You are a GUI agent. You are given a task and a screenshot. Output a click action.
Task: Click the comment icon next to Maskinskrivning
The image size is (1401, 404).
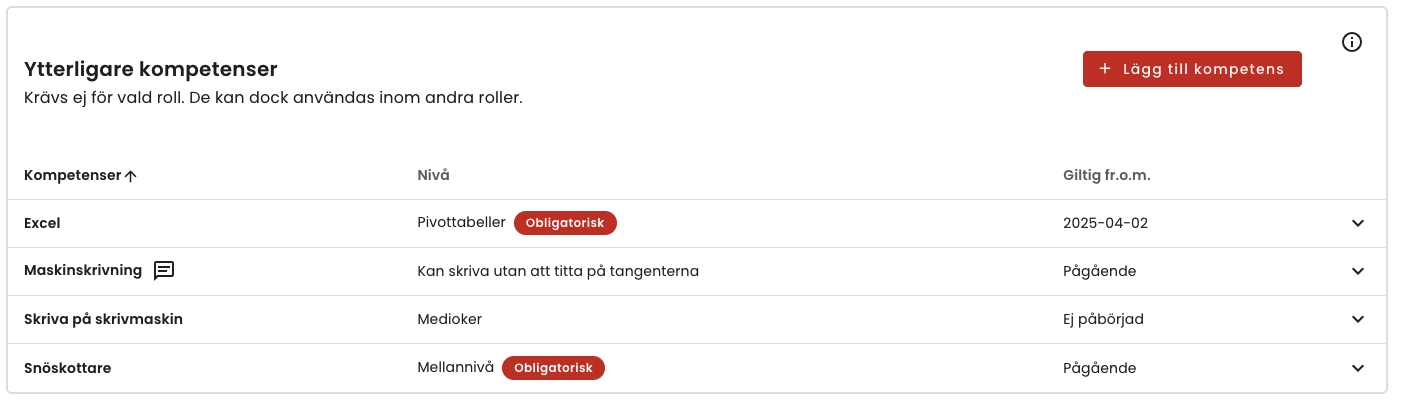(x=164, y=270)
